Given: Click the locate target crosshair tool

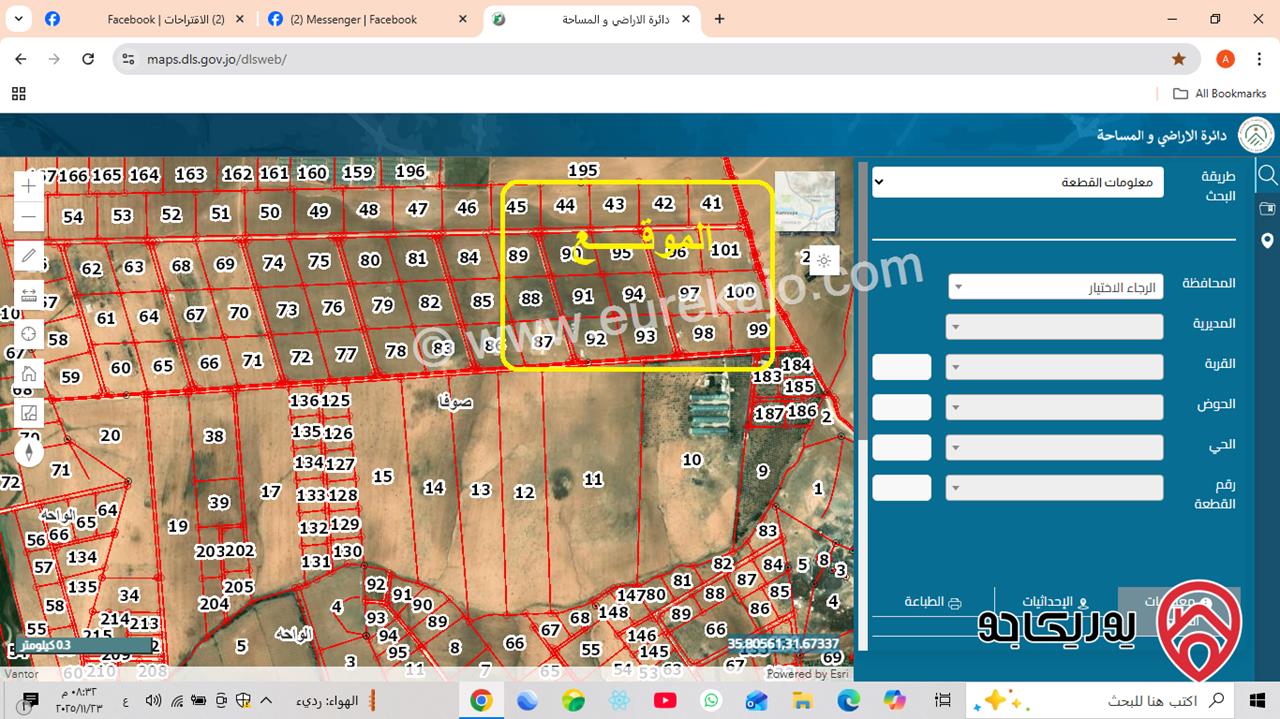Looking at the screenshot, I should [29, 334].
